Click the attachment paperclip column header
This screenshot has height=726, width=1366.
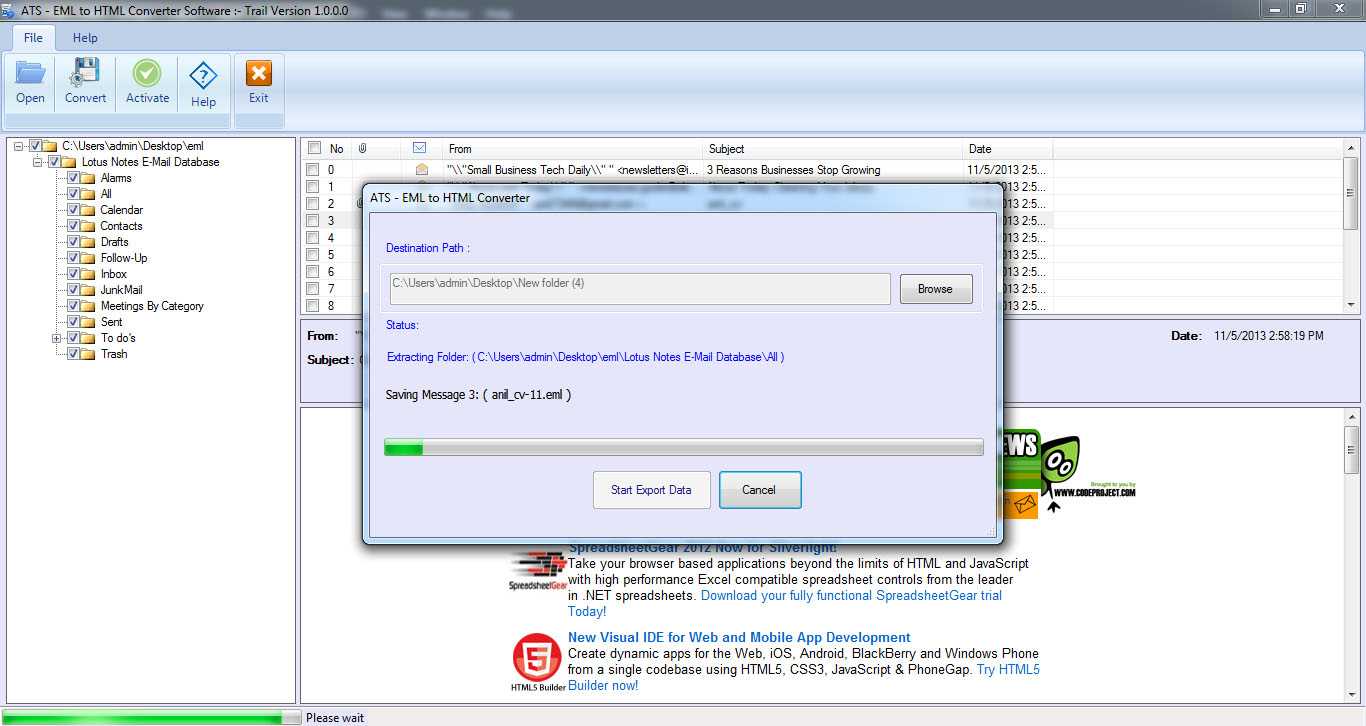pyautogui.click(x=362, y=148)
